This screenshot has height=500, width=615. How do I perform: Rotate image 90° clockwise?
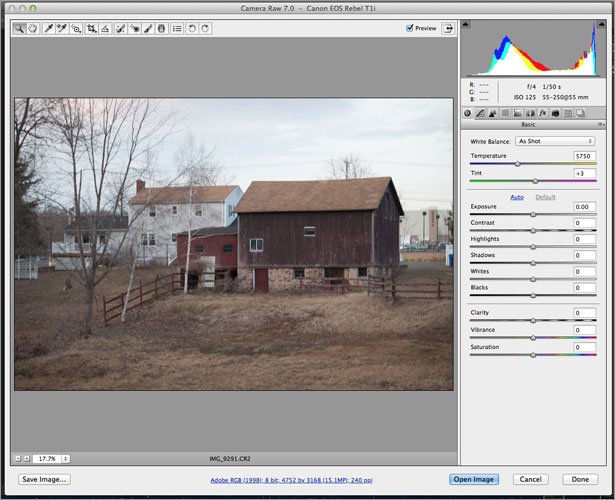tap(205, 29)
